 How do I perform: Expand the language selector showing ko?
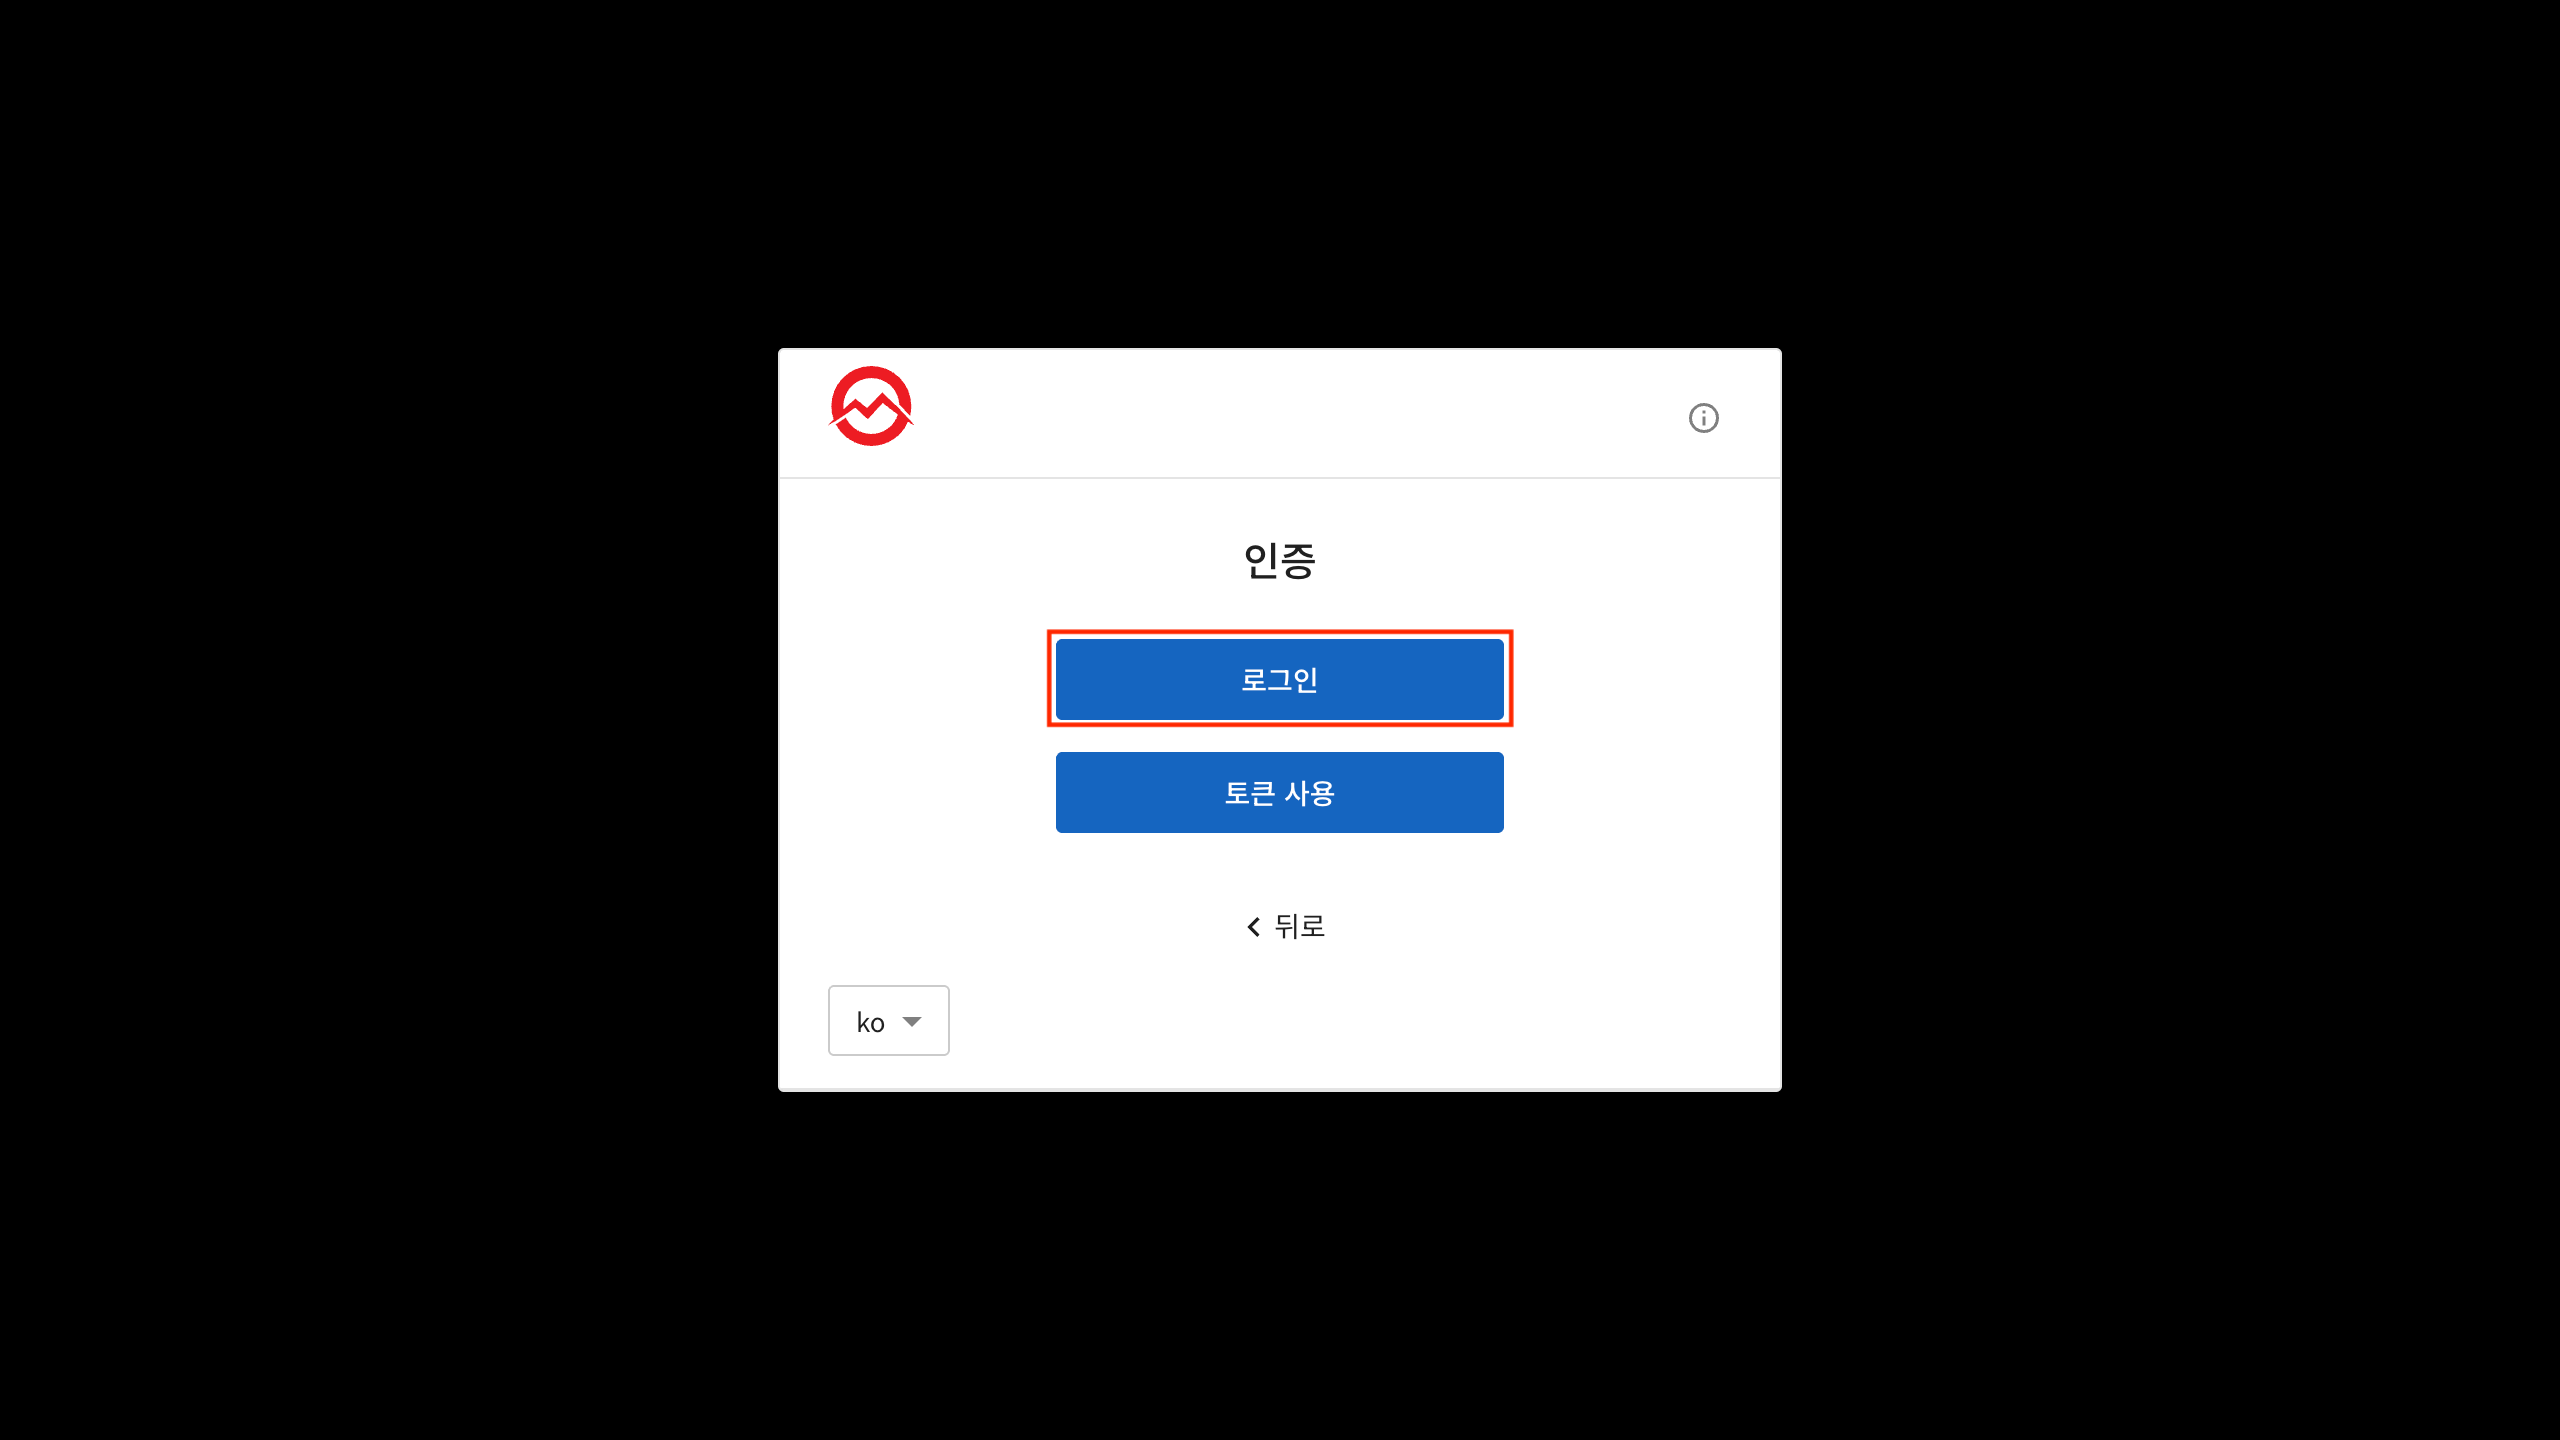[x=888, y=1020]
